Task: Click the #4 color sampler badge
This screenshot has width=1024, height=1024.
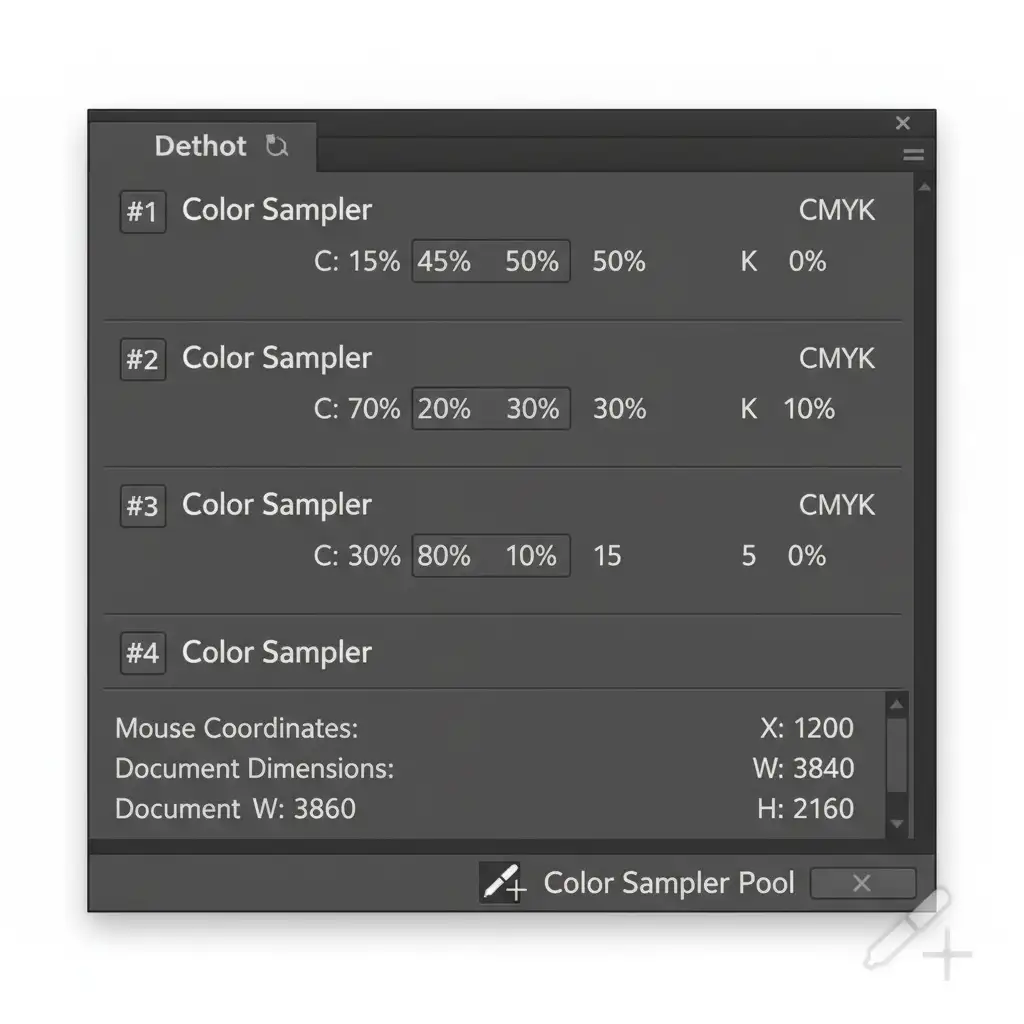Action: 142,654
